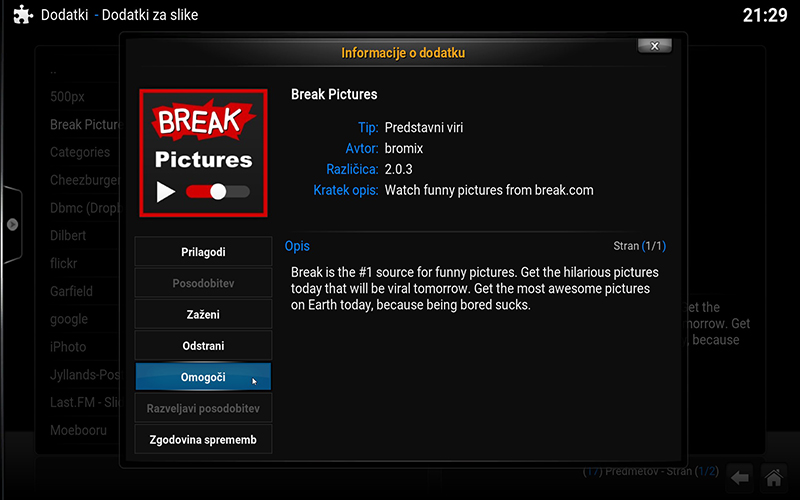Select the Odstrani button
800x500 pixels.
tap(202, 345)
